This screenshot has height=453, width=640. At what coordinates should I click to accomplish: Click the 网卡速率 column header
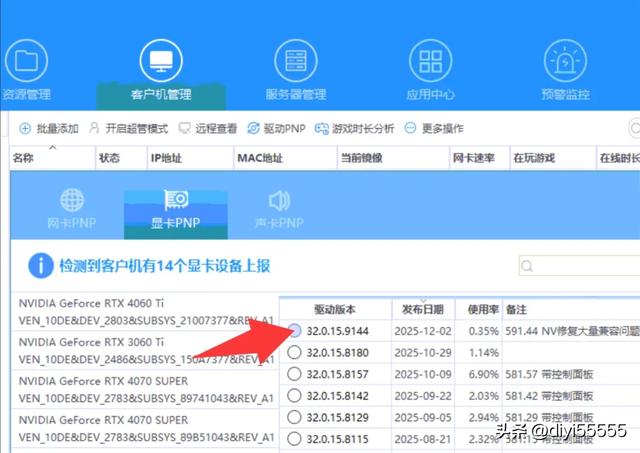[480, 157]
